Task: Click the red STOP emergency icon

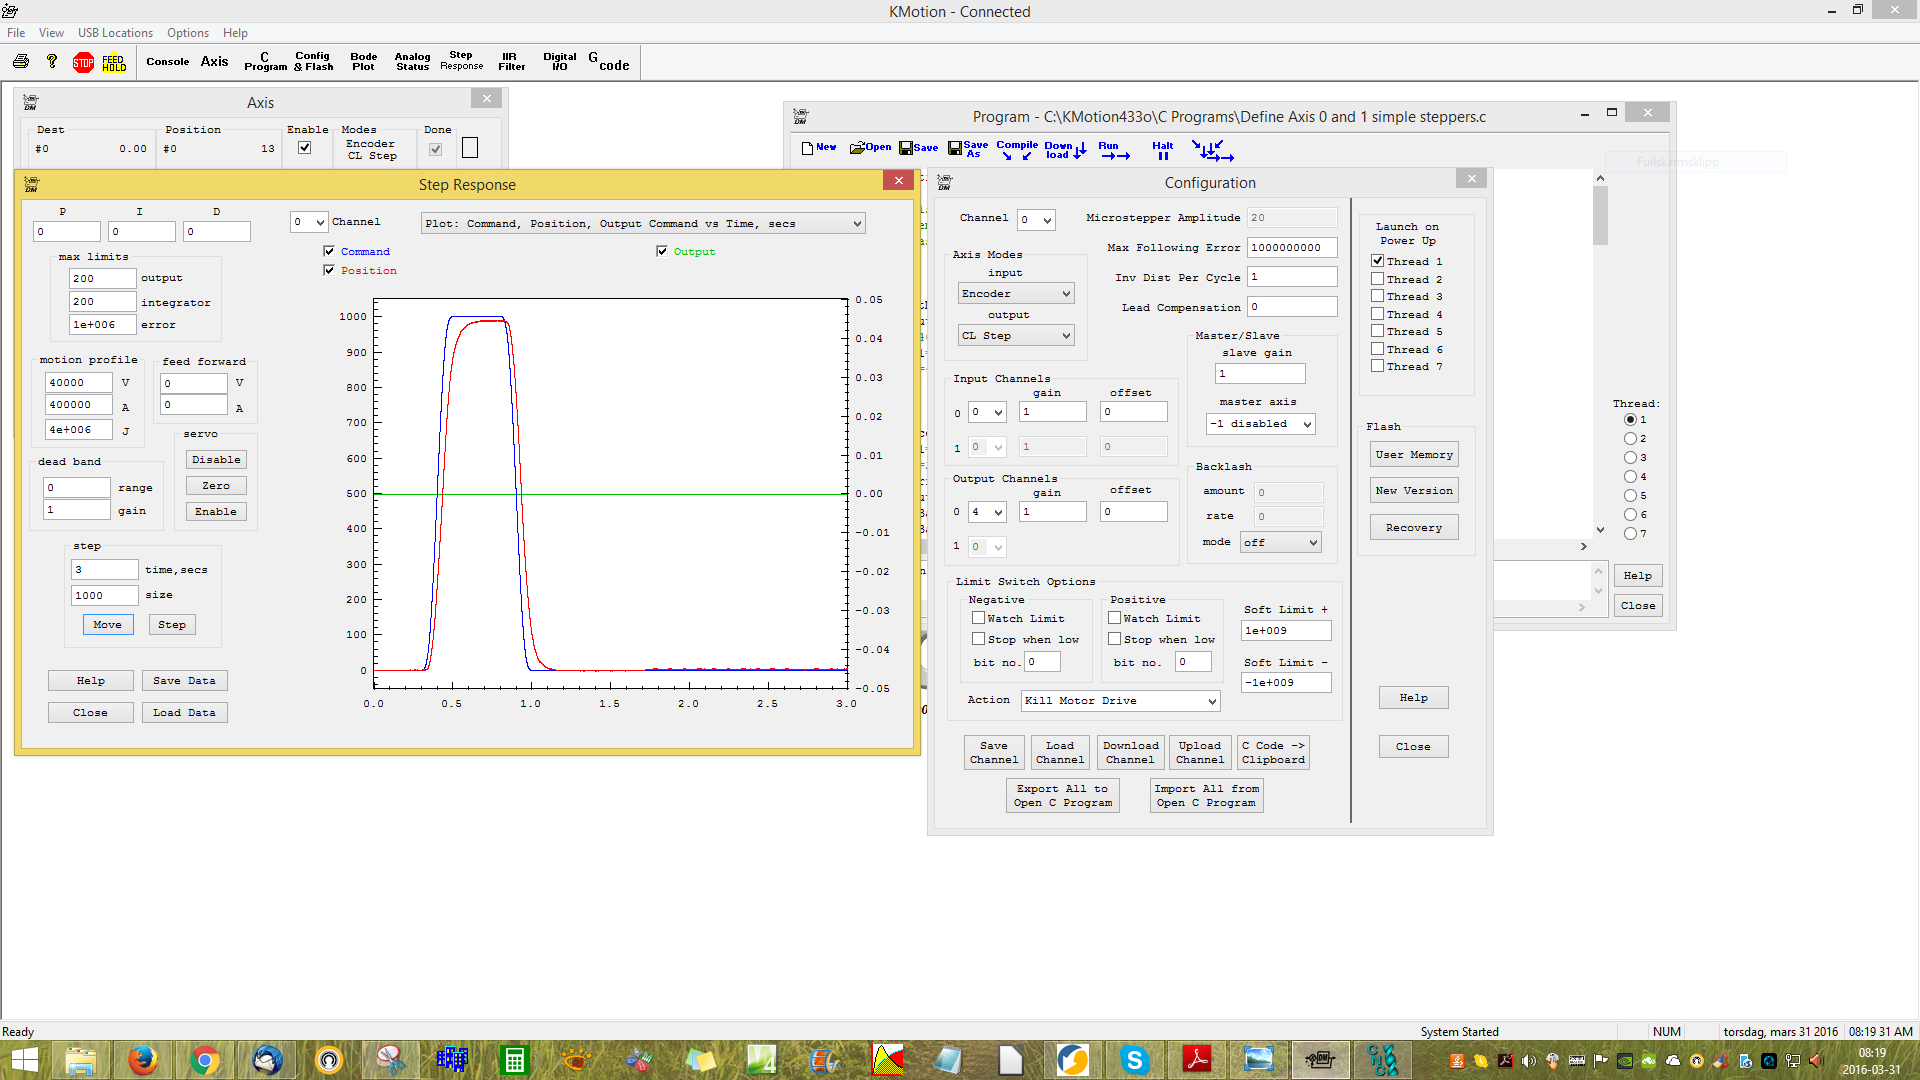Action: [83, 63]
